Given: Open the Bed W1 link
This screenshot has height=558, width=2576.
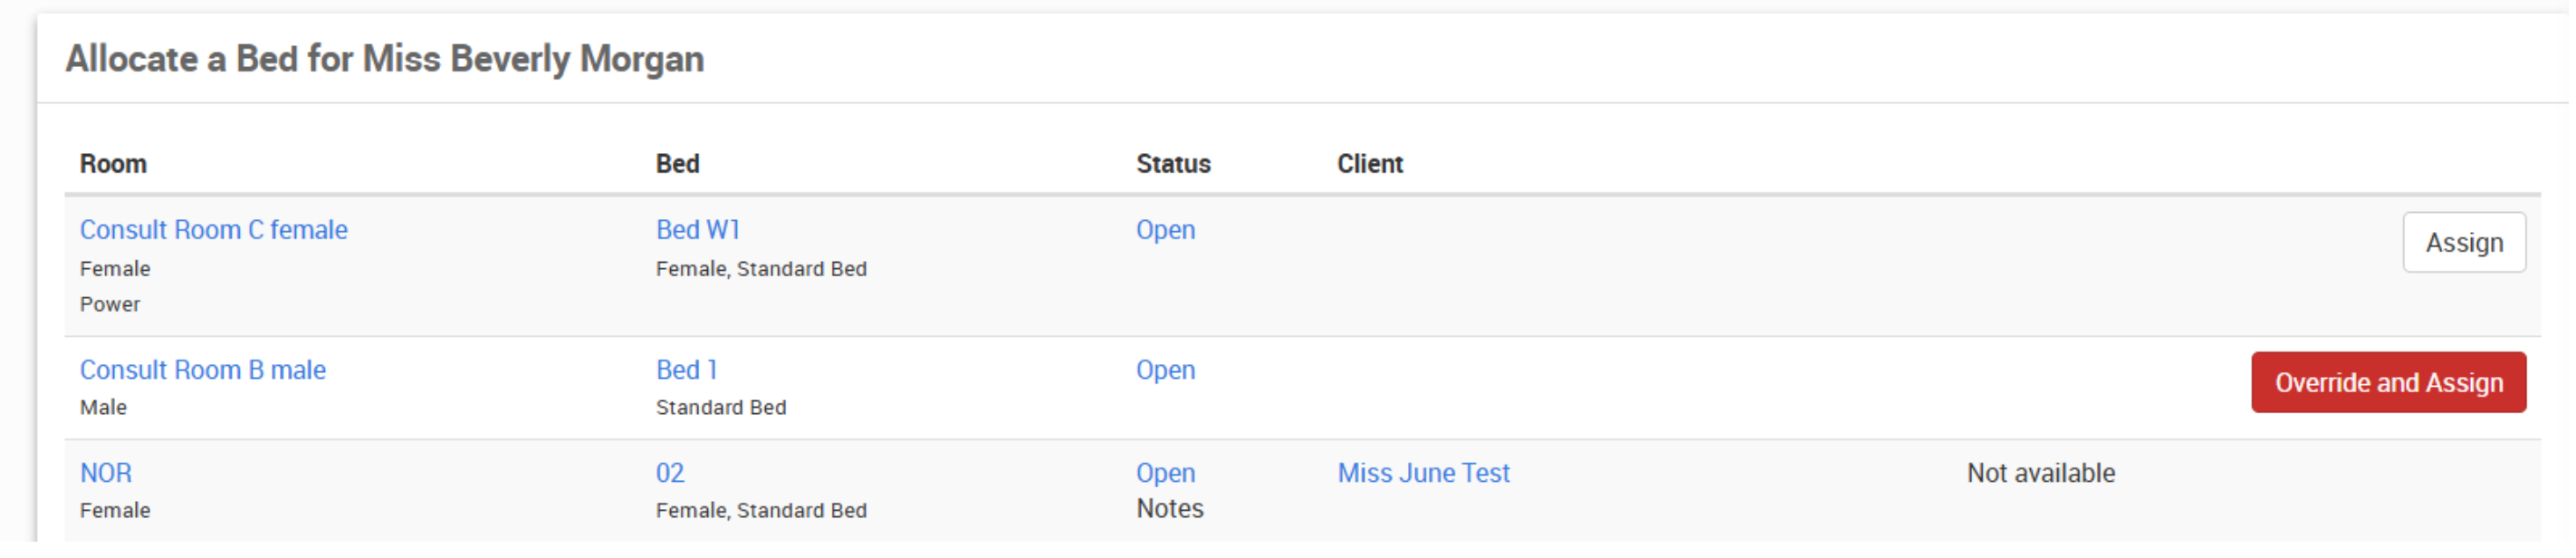Looking at the screenshot, I should (x=698, y=230).
